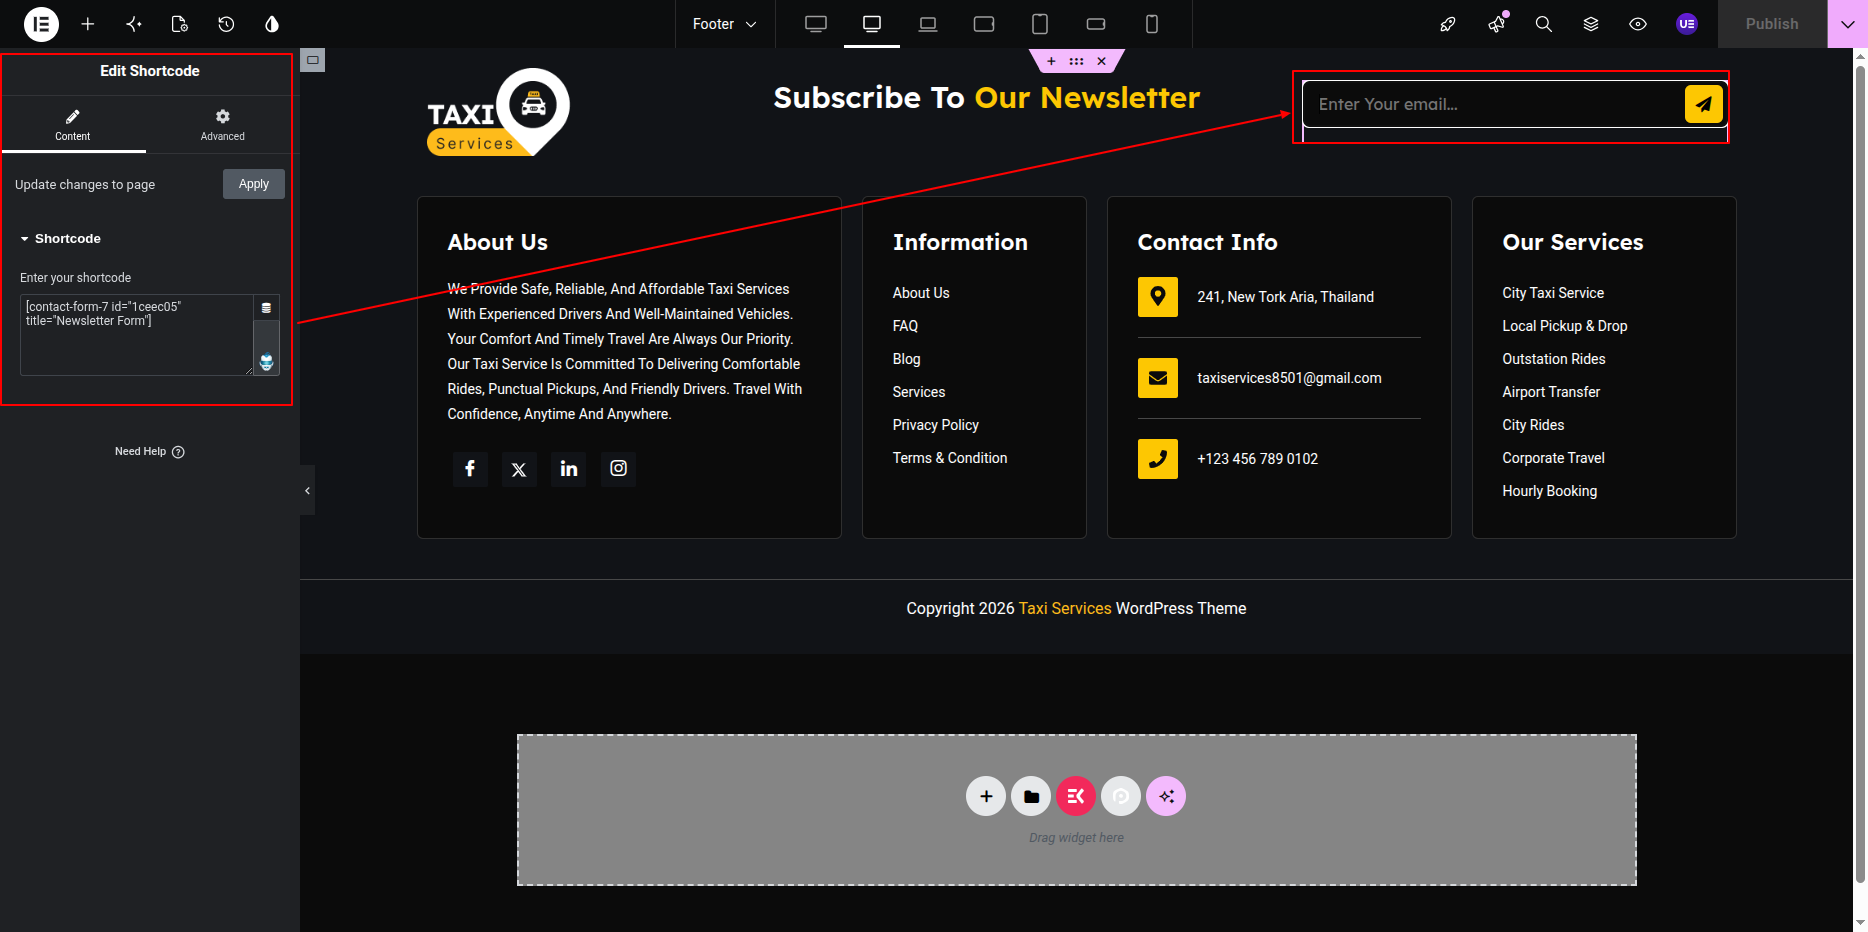Select tablet landscape device view
Viewport: 1868px width, 932px height.
point(984,24)
